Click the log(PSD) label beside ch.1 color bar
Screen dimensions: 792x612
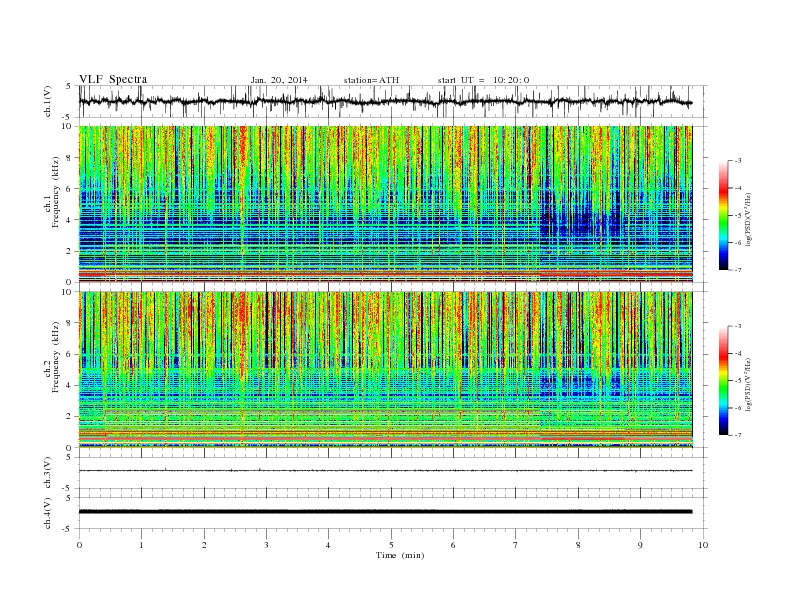pyautogui.click(x=748, y=220)
